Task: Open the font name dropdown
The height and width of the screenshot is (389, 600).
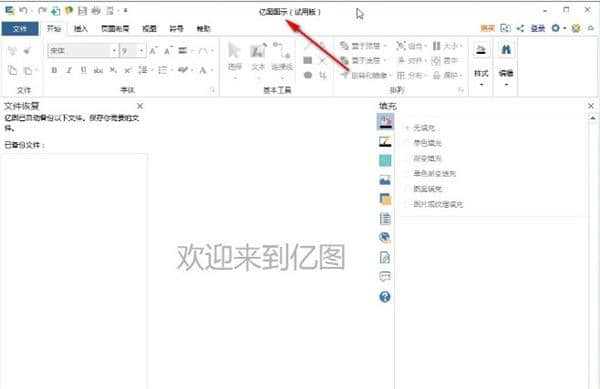Action: click(x=114, y=50)
